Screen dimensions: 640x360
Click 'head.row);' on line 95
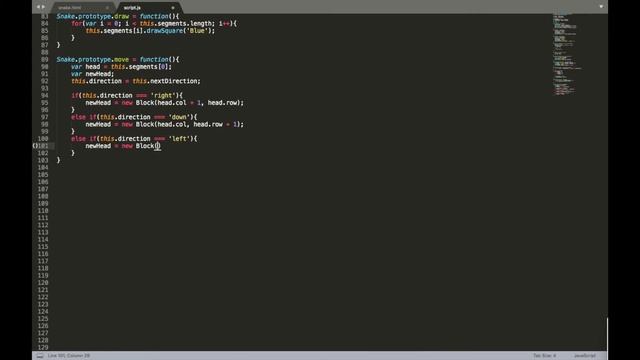coord(226,103)
